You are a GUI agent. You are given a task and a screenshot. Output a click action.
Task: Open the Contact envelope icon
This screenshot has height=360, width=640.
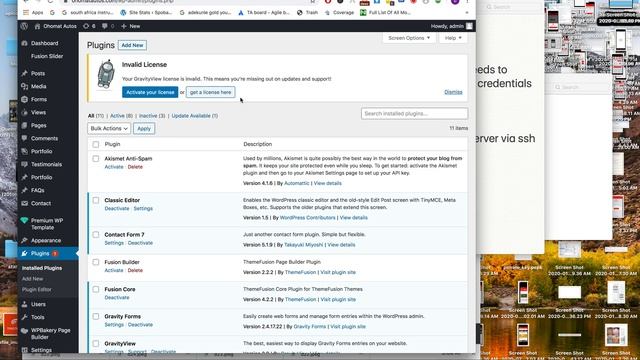(x=24, y=203)
